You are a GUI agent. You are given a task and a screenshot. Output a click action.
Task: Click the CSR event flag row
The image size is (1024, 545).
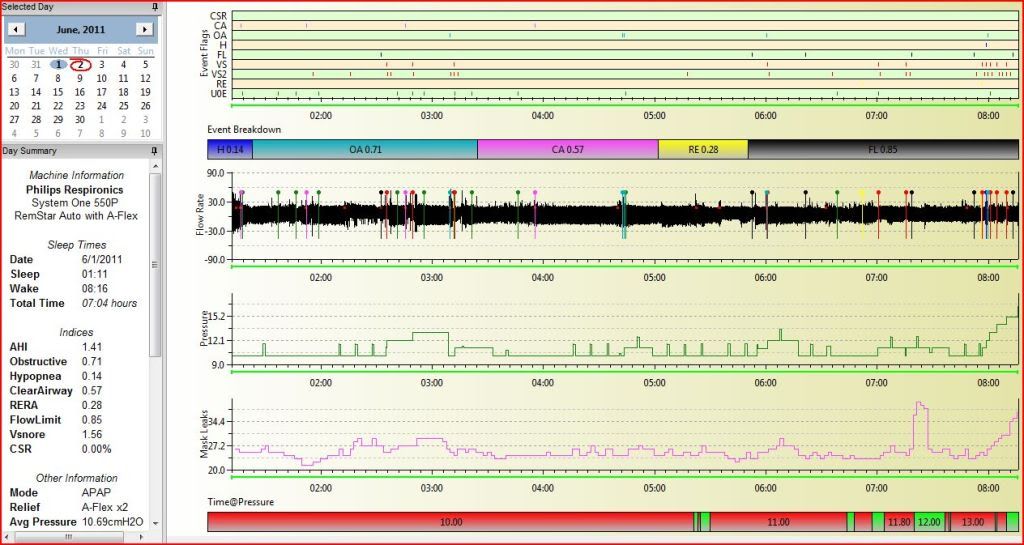click(x=625, y=15)
